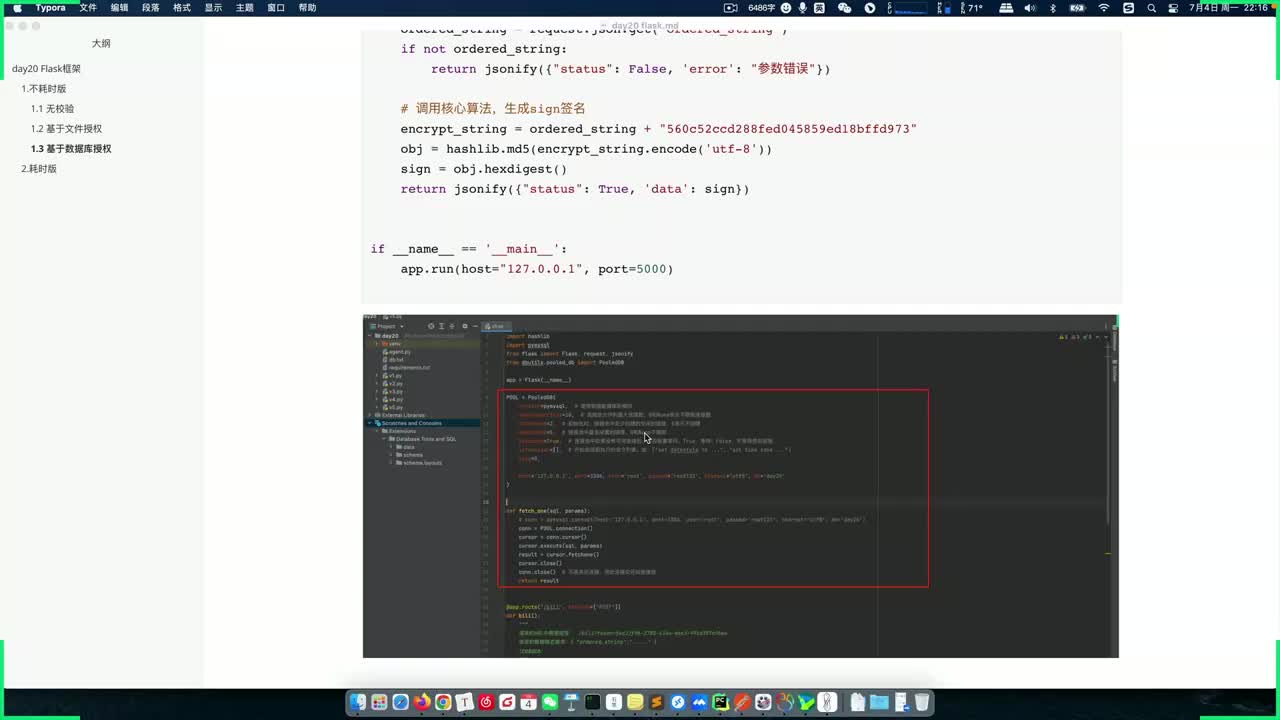Click the screen recording camera icon
This screenshot has height=720, width=1280.
731,8
